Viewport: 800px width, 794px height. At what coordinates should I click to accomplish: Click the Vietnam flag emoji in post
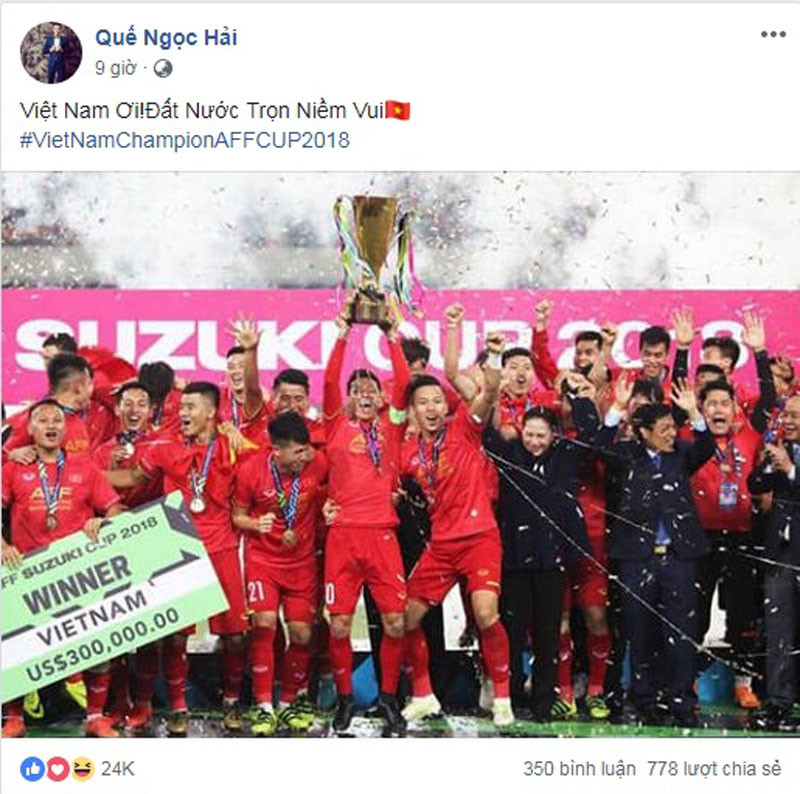[x=398, y=110]
